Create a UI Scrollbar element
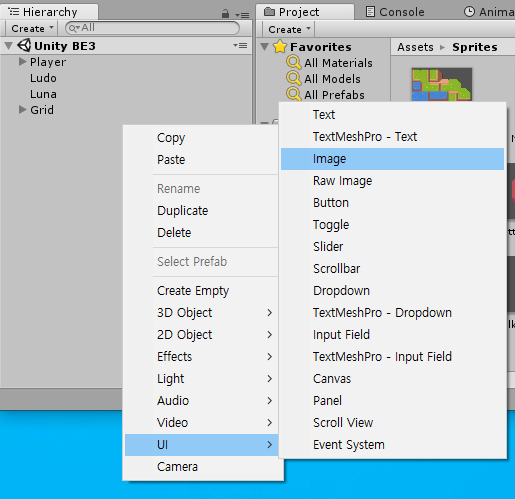 point(392,269)
